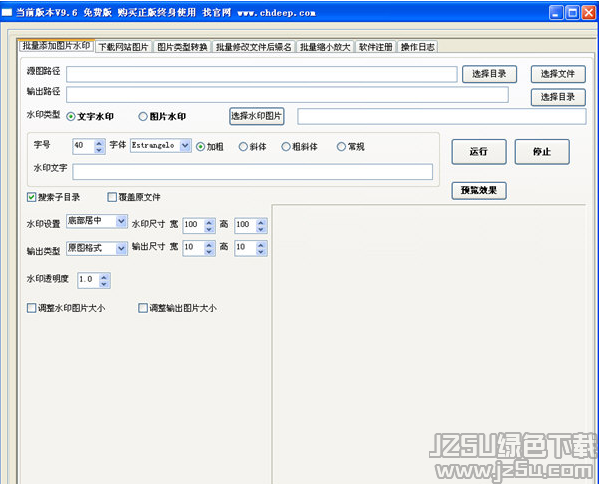This screenshot has height=484, width=599.
Task: Minimize the application window
Action: click(x=556, y=13)
